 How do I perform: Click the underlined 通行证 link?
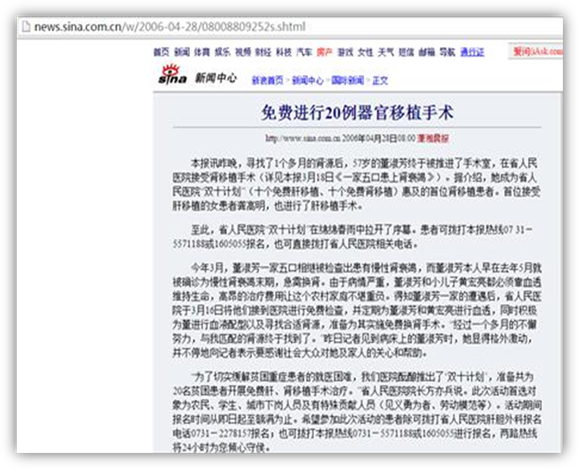pyautogui.click(x=472, y=52)
